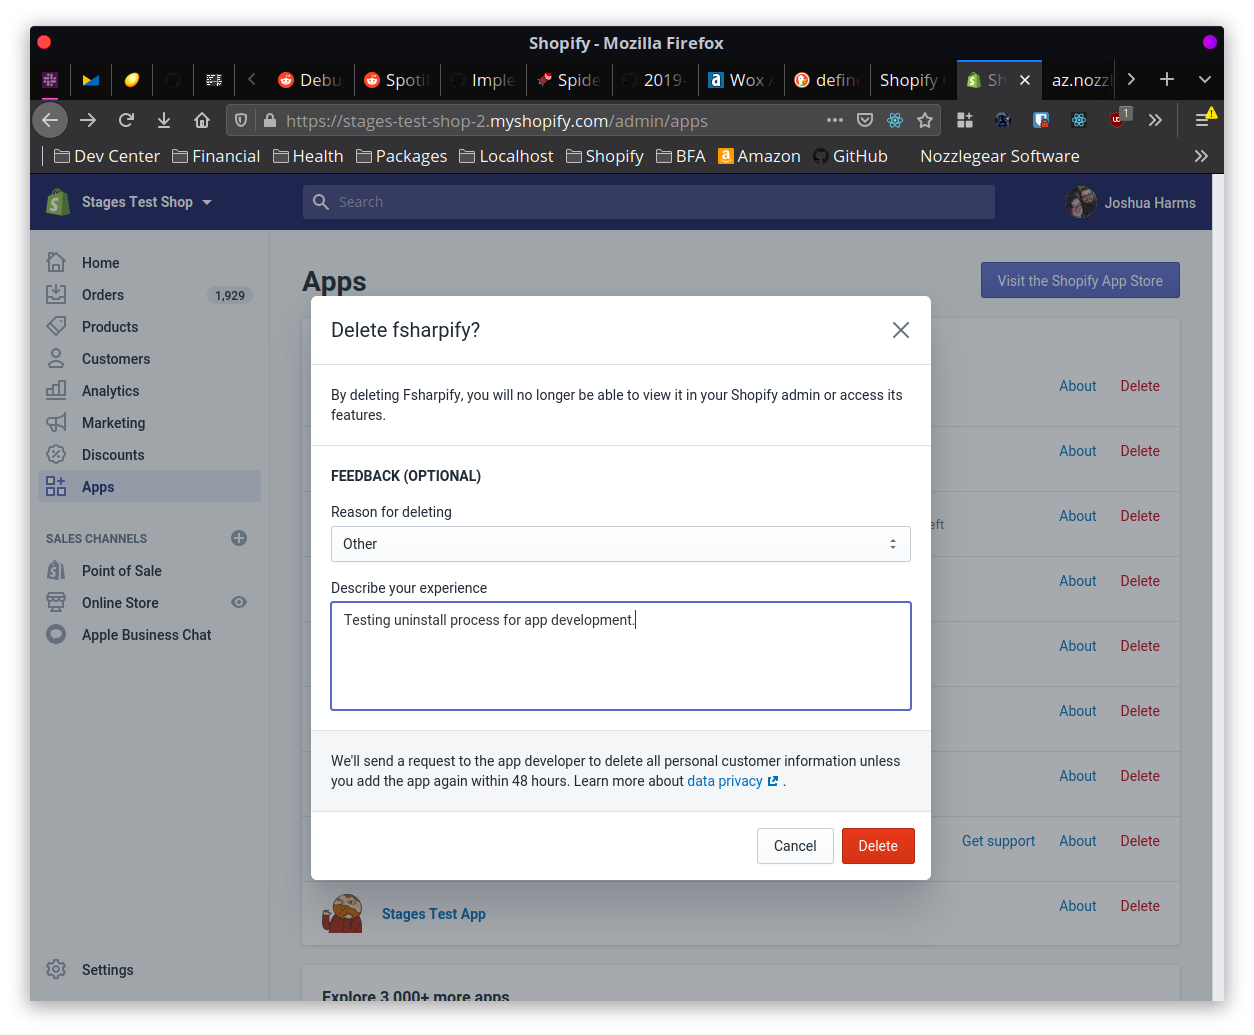The image size is (1254, 1035).
Task: Open the React DevTools extension icon
Action: coord(1079,120)
